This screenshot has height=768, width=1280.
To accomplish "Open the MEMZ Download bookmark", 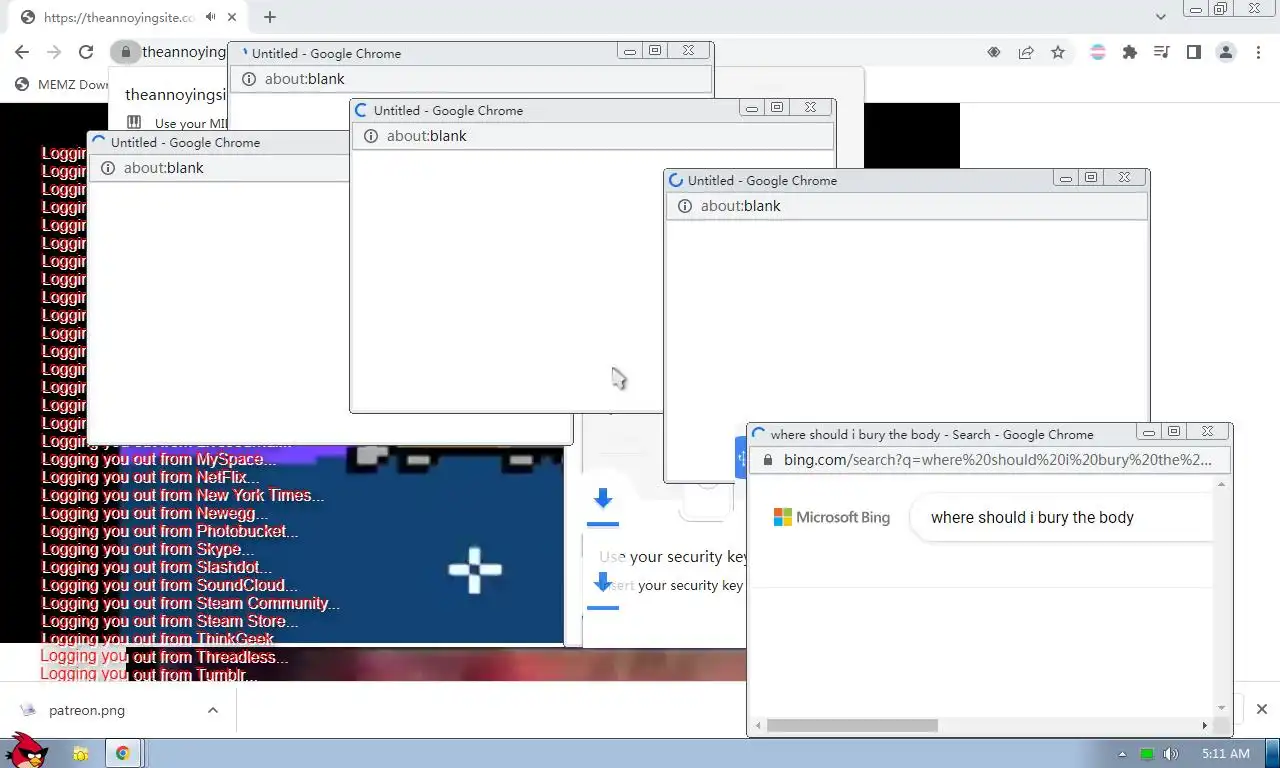I will point(62,85).
